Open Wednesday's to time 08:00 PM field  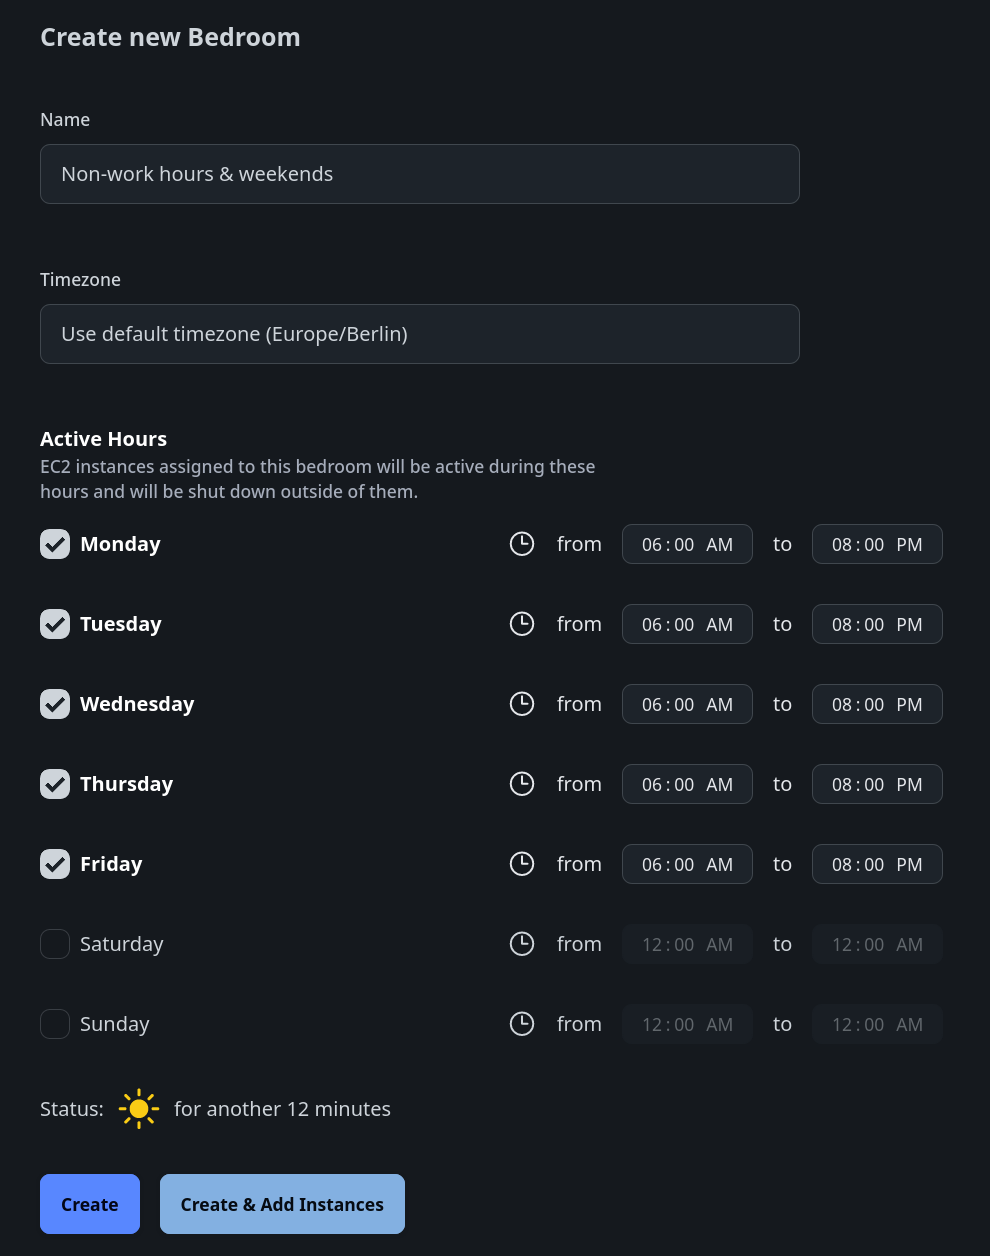(x=877, y=704)
